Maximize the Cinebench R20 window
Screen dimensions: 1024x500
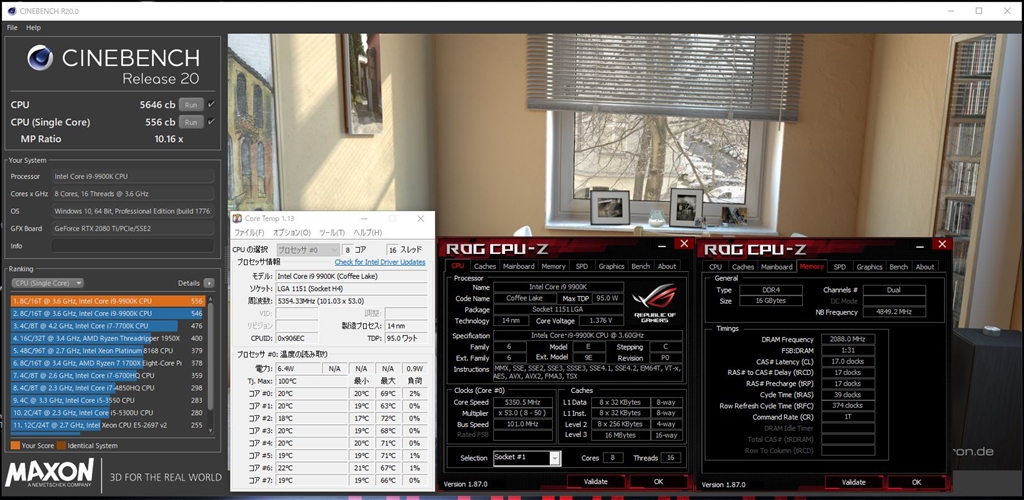tap(978, 10)
